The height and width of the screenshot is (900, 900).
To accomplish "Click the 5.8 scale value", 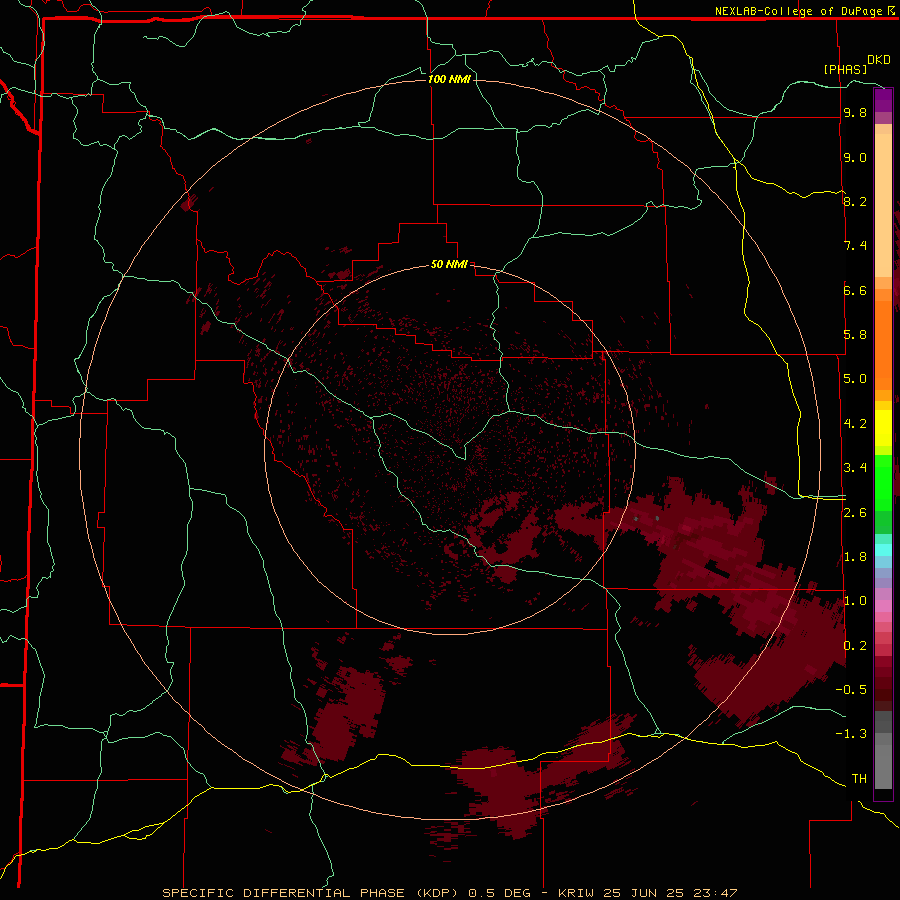I will [x=855, y=335].
